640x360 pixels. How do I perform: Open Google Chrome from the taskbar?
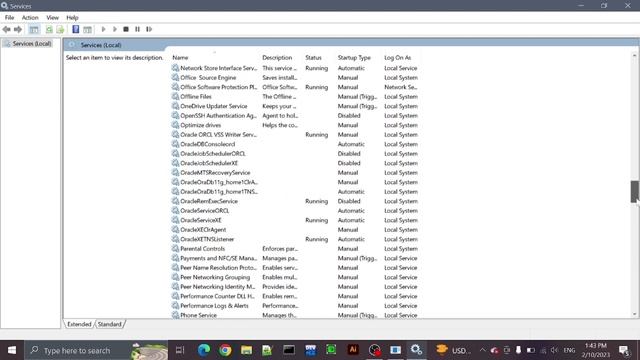point(225,350)
